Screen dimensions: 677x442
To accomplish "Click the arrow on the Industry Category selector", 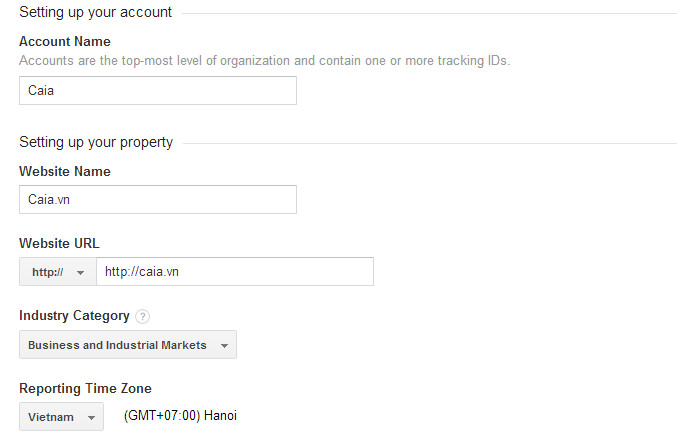I will click(224, 345).
